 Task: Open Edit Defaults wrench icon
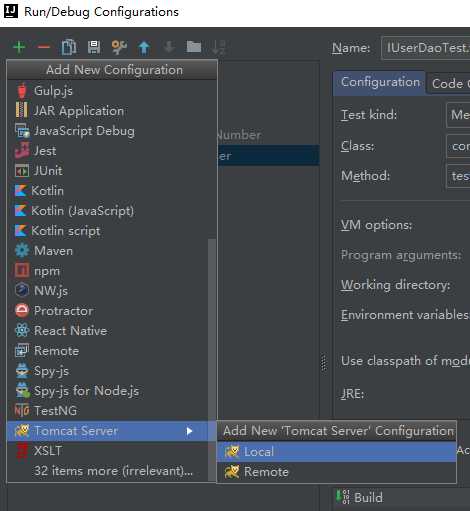click(x=119, y=47)
